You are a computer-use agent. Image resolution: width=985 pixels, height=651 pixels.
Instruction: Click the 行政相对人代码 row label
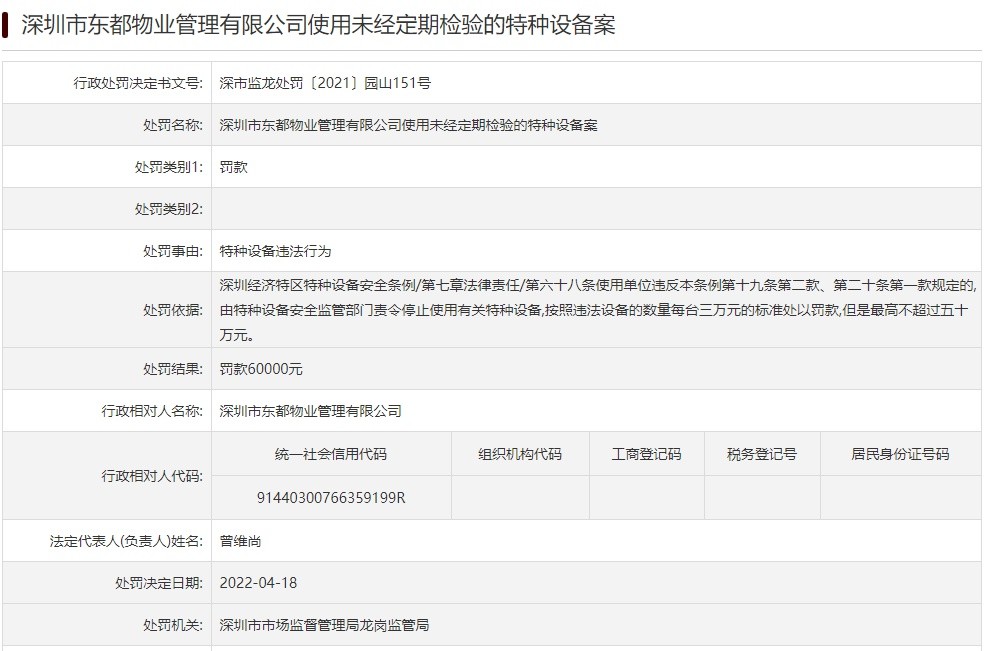click(152, 476)
